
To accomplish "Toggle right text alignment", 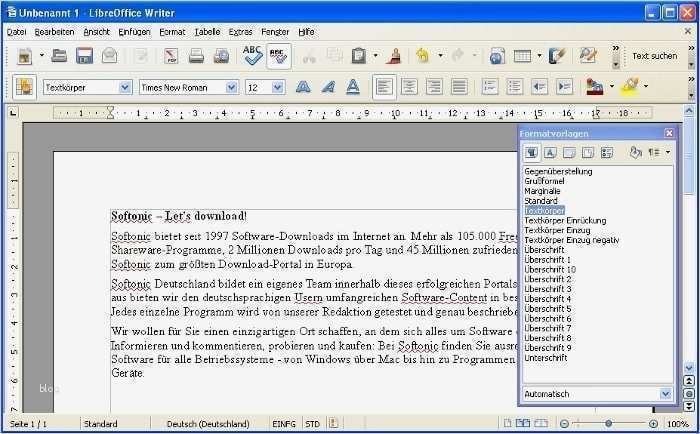I will (x=434, y=87).
